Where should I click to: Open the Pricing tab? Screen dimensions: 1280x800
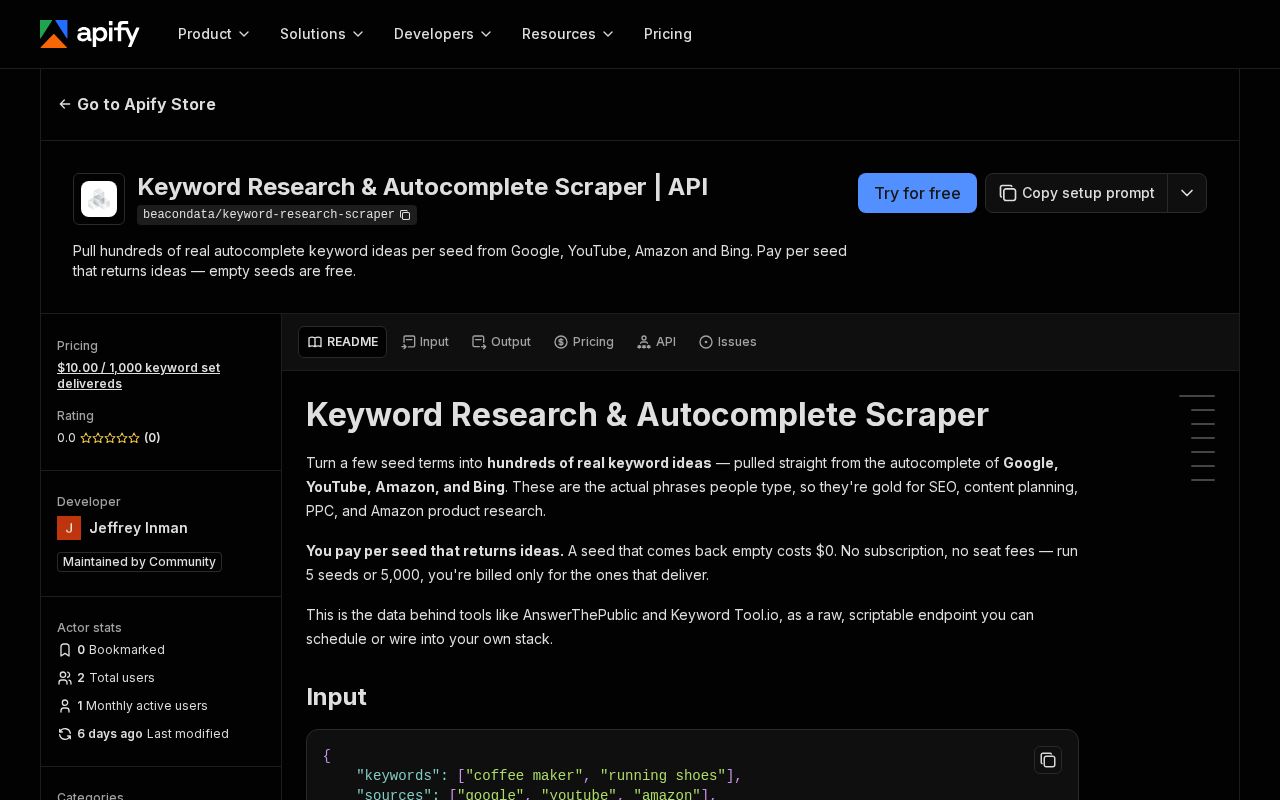[584, 342]
